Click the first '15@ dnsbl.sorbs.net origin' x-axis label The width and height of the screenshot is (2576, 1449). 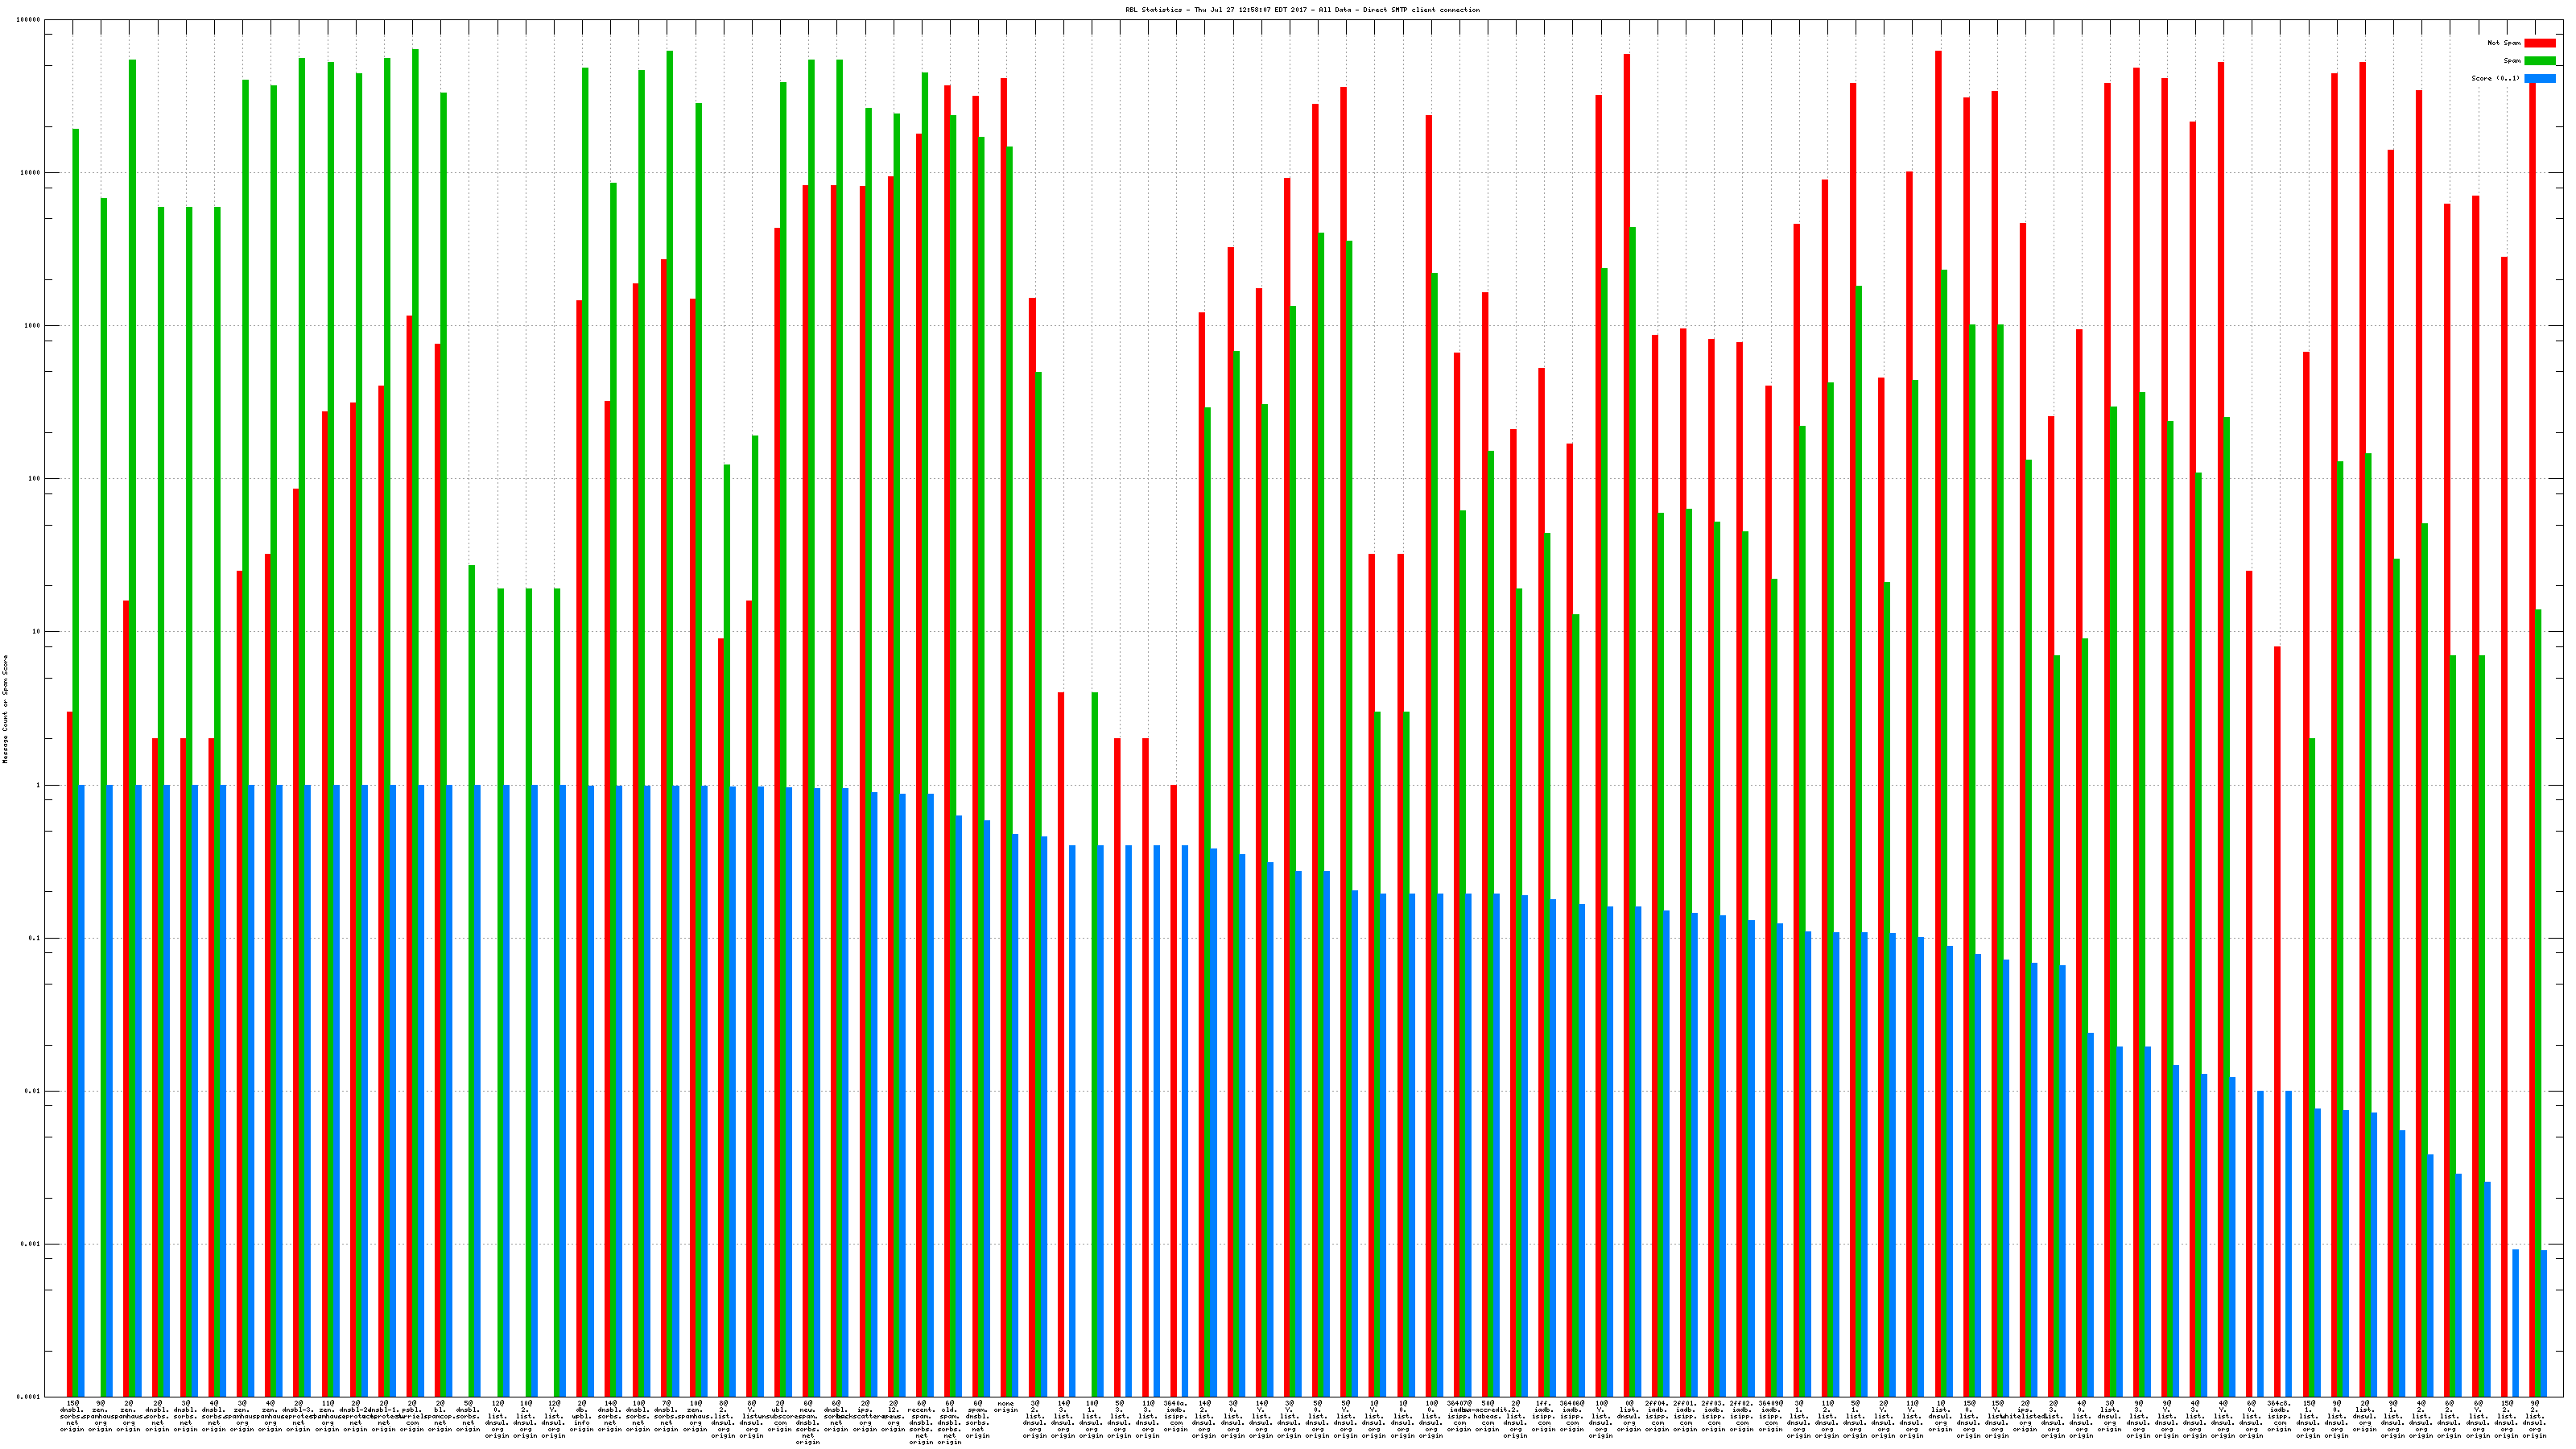[72, 1415]
